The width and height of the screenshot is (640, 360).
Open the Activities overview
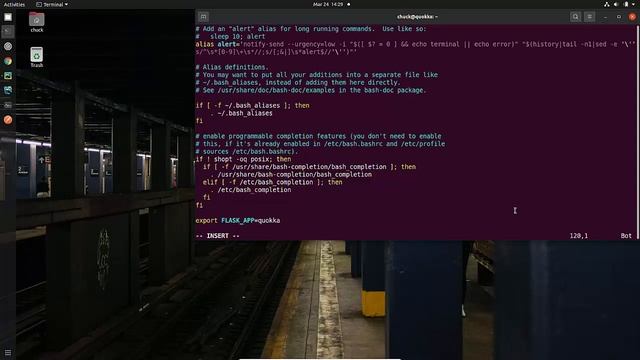point(14,4)
